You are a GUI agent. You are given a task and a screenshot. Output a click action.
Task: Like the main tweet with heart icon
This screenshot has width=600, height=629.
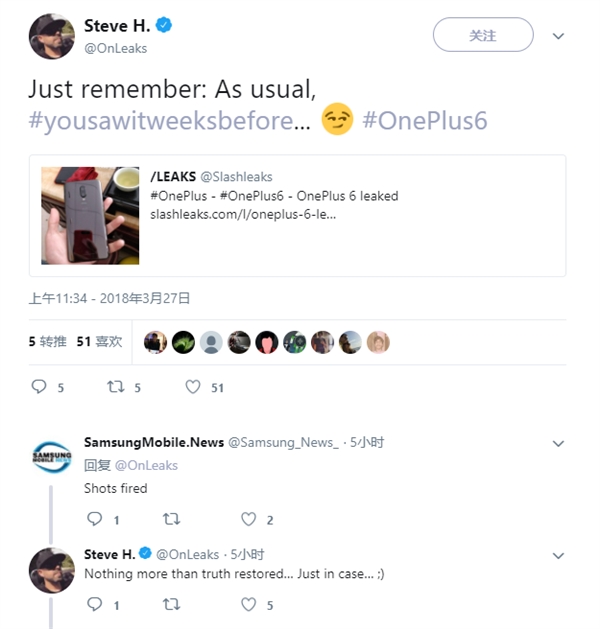coord(193,387)
